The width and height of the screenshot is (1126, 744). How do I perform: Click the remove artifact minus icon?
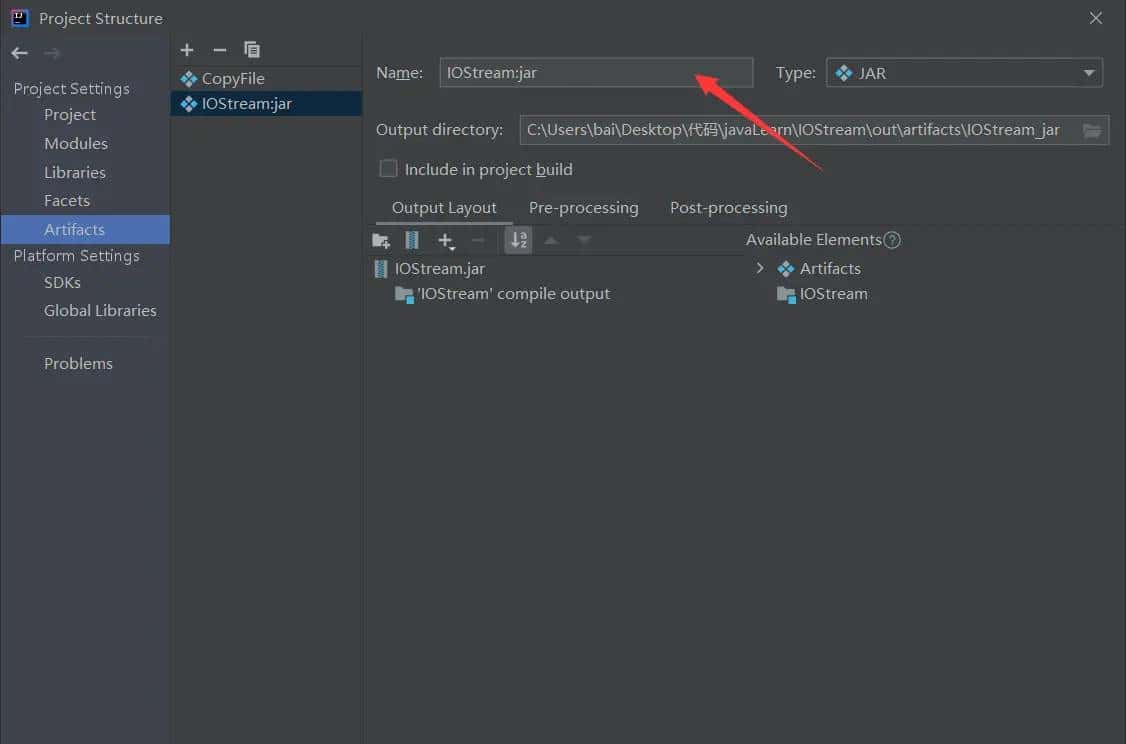click(220, 50)
